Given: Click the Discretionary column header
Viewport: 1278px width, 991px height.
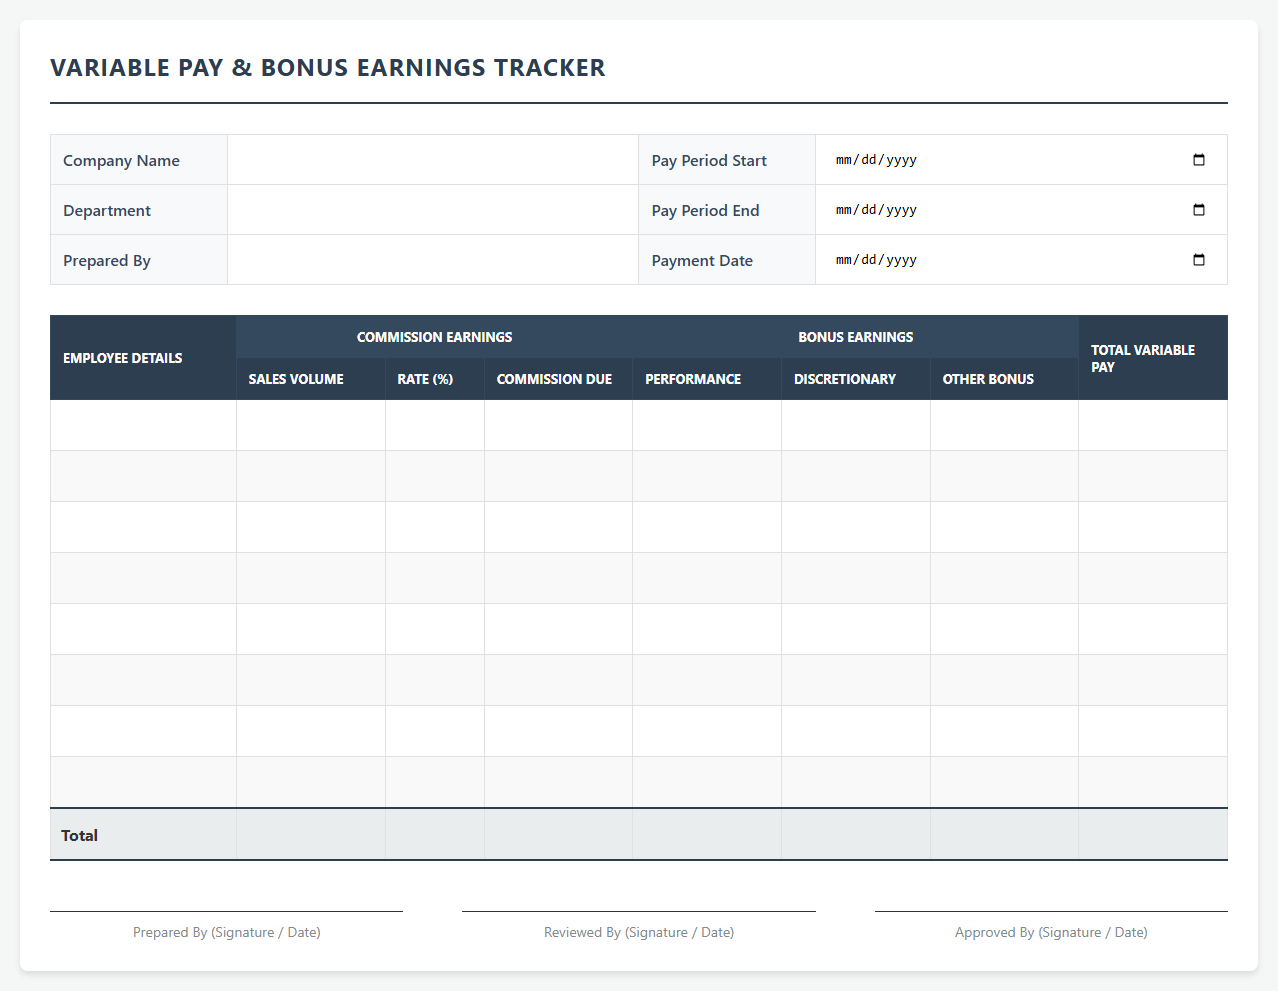Looking at the screenshot, I should tap(856, 379).
